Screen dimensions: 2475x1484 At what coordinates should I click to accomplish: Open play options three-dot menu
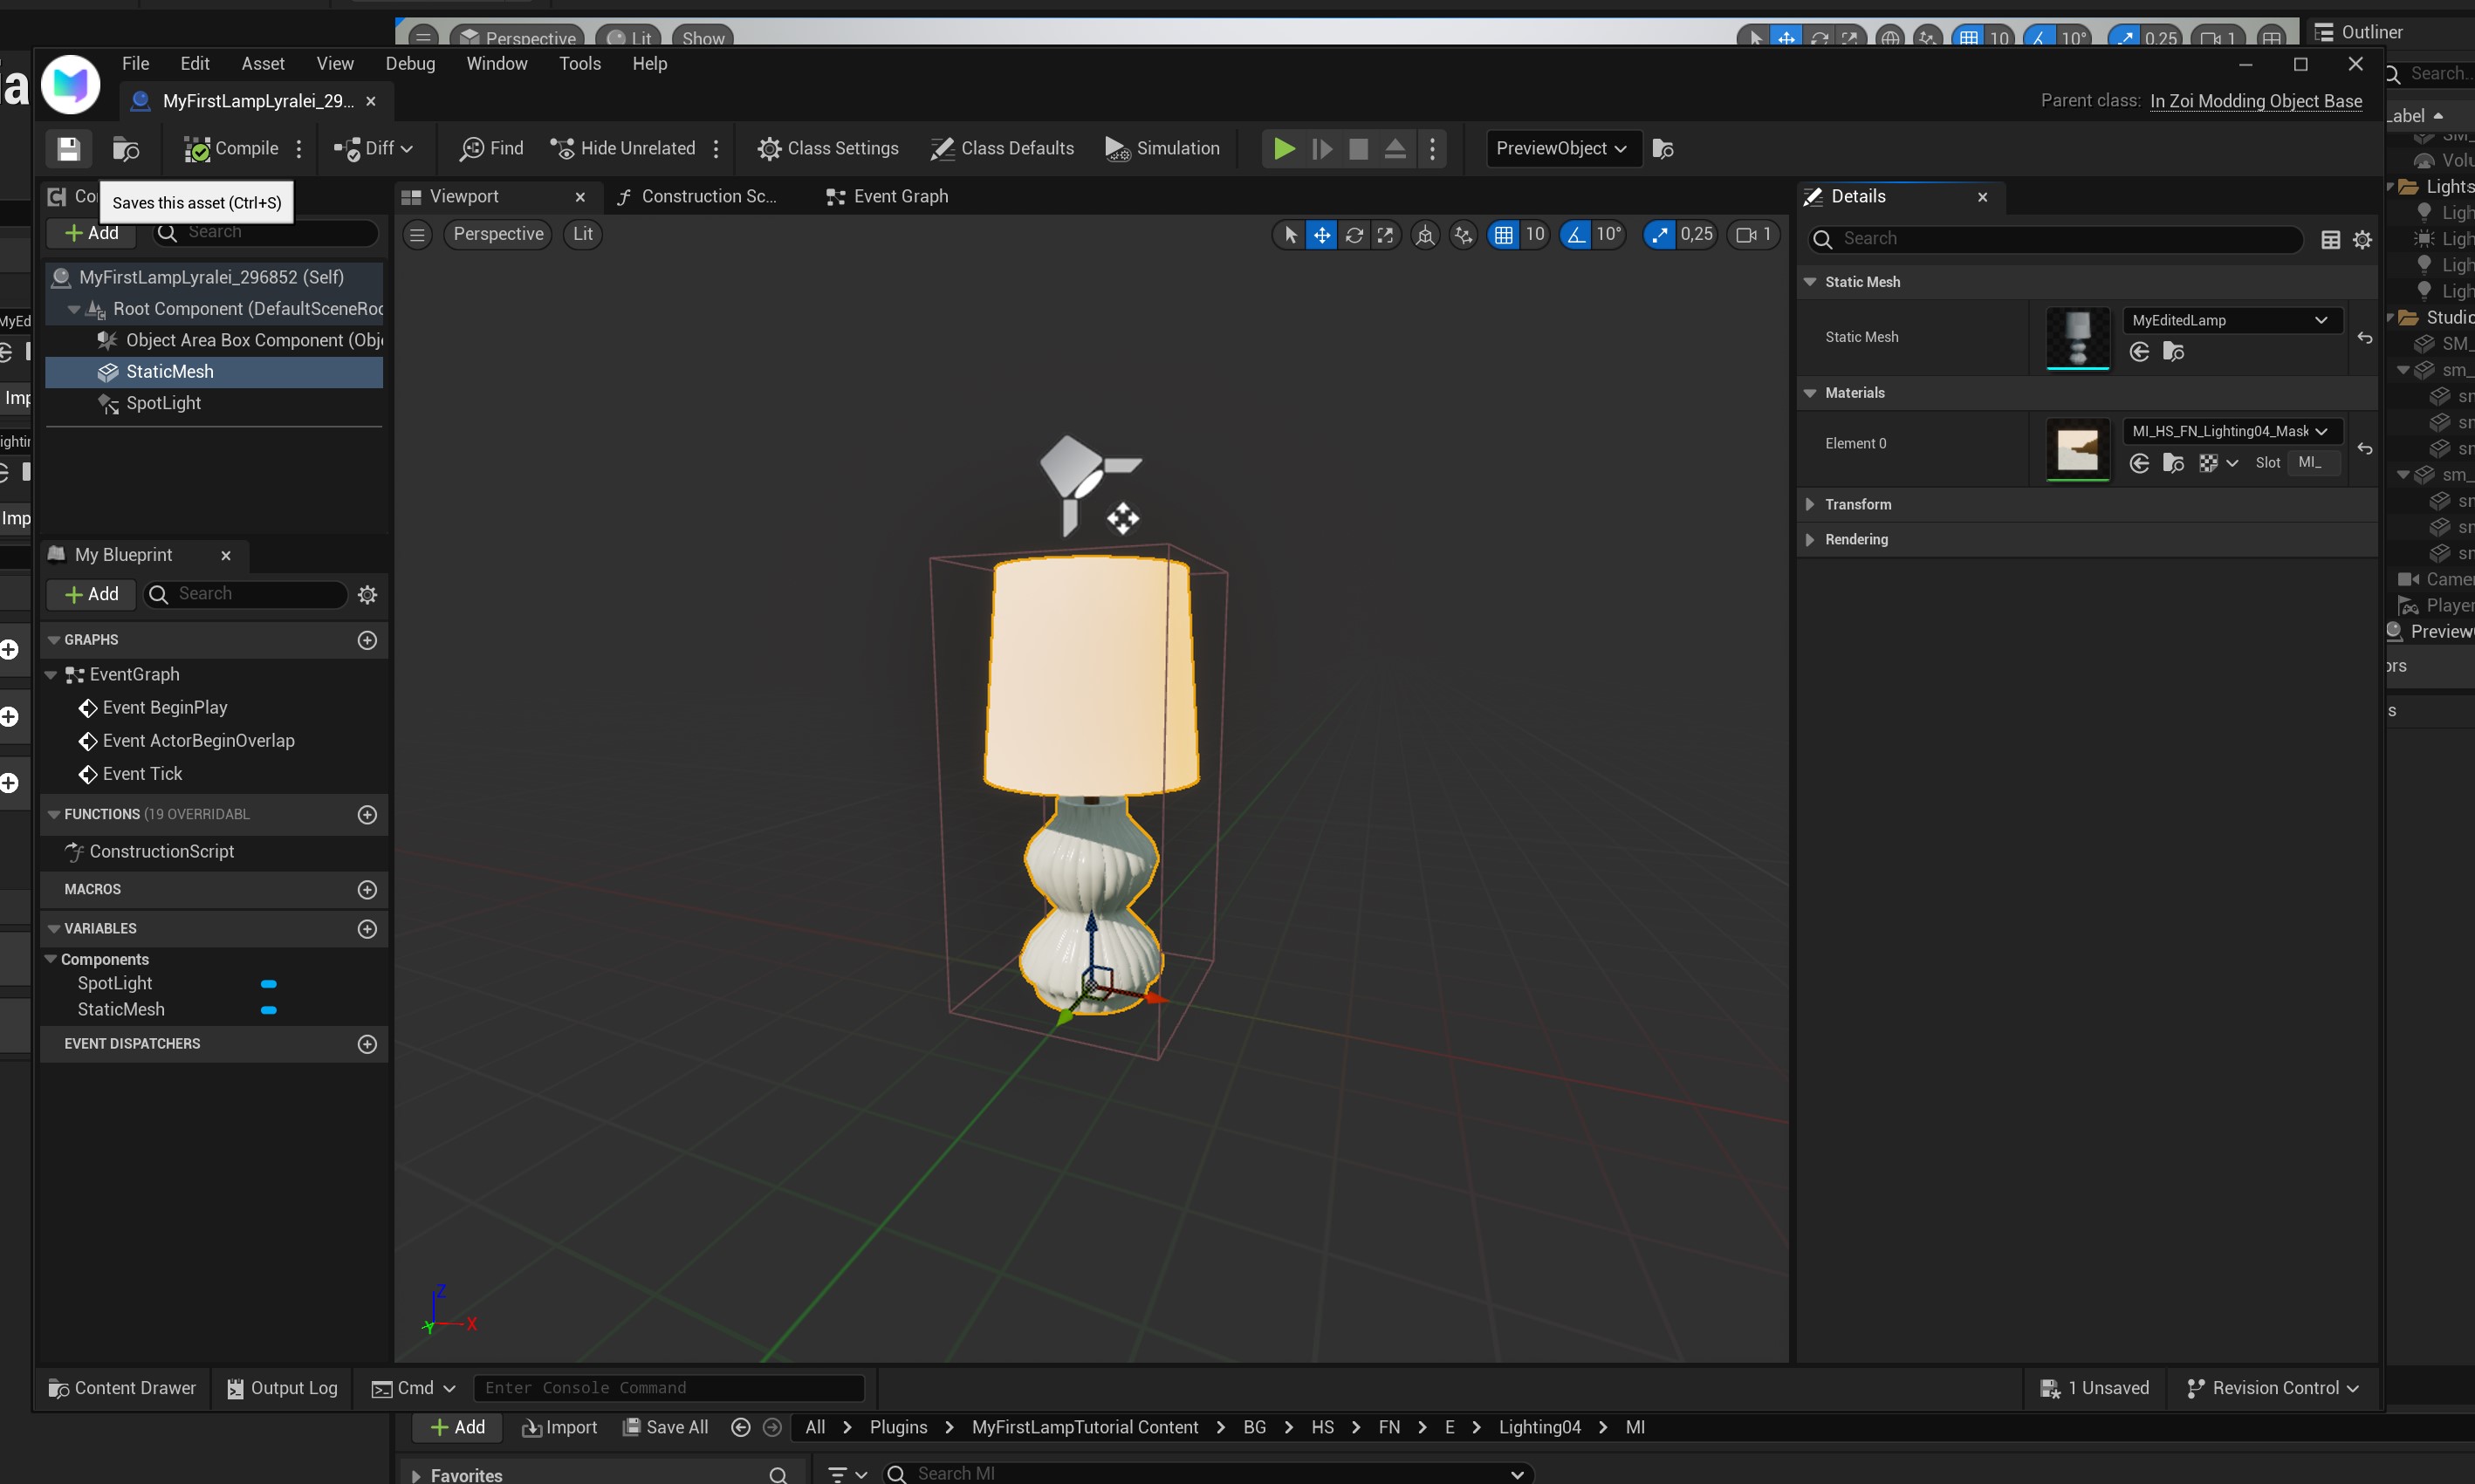coord(1432,149)
